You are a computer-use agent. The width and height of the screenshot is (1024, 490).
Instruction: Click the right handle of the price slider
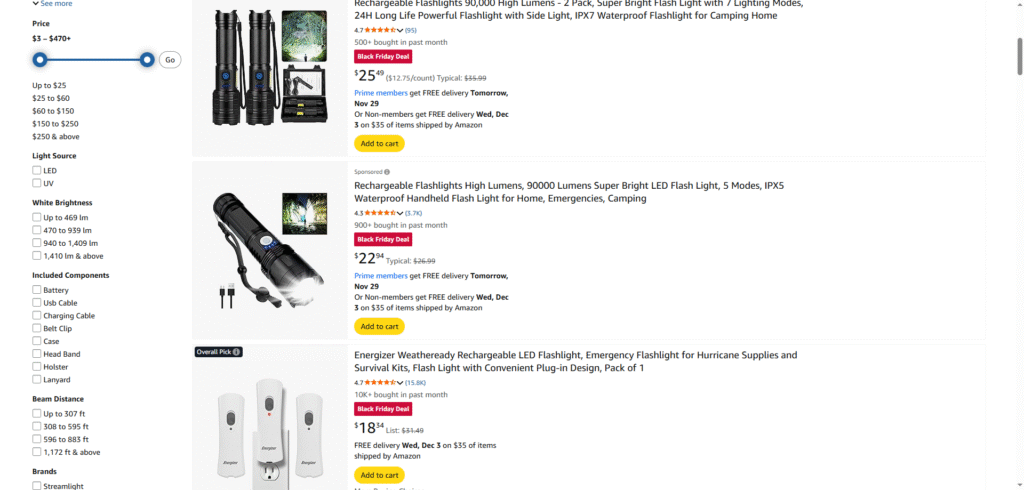(x=147, y=60)
